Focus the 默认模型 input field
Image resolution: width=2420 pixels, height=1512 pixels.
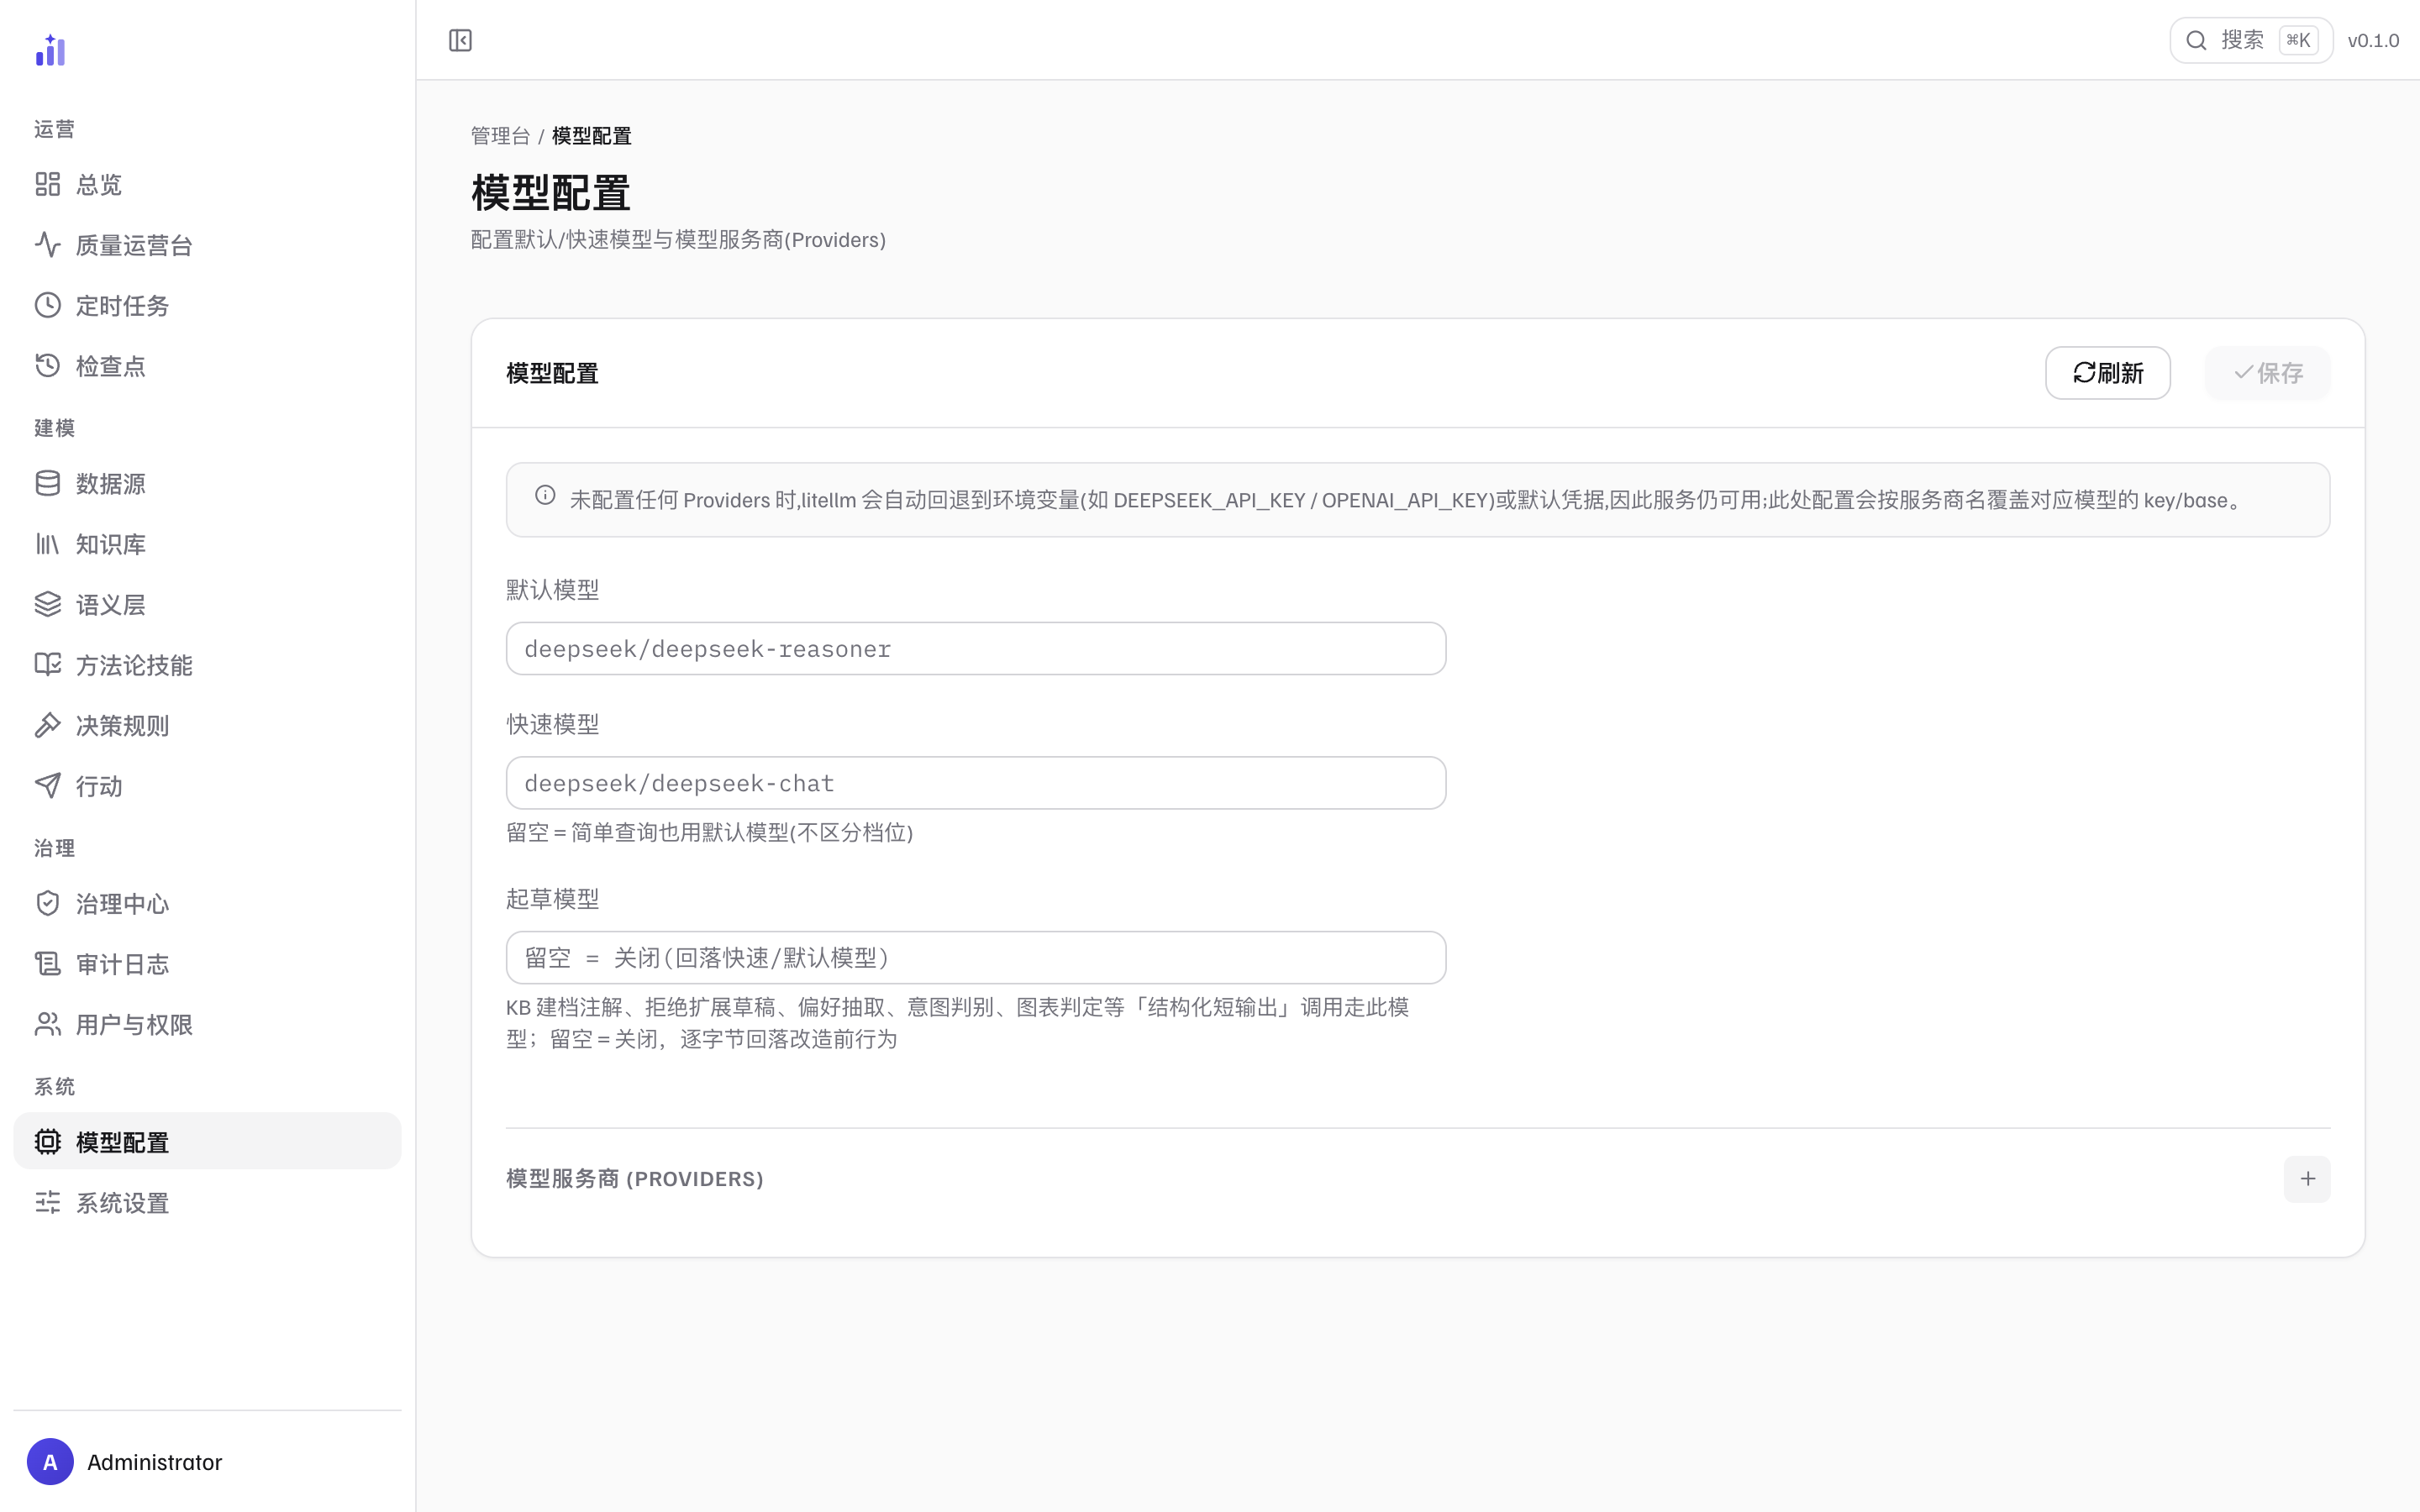tap(976, 649)
